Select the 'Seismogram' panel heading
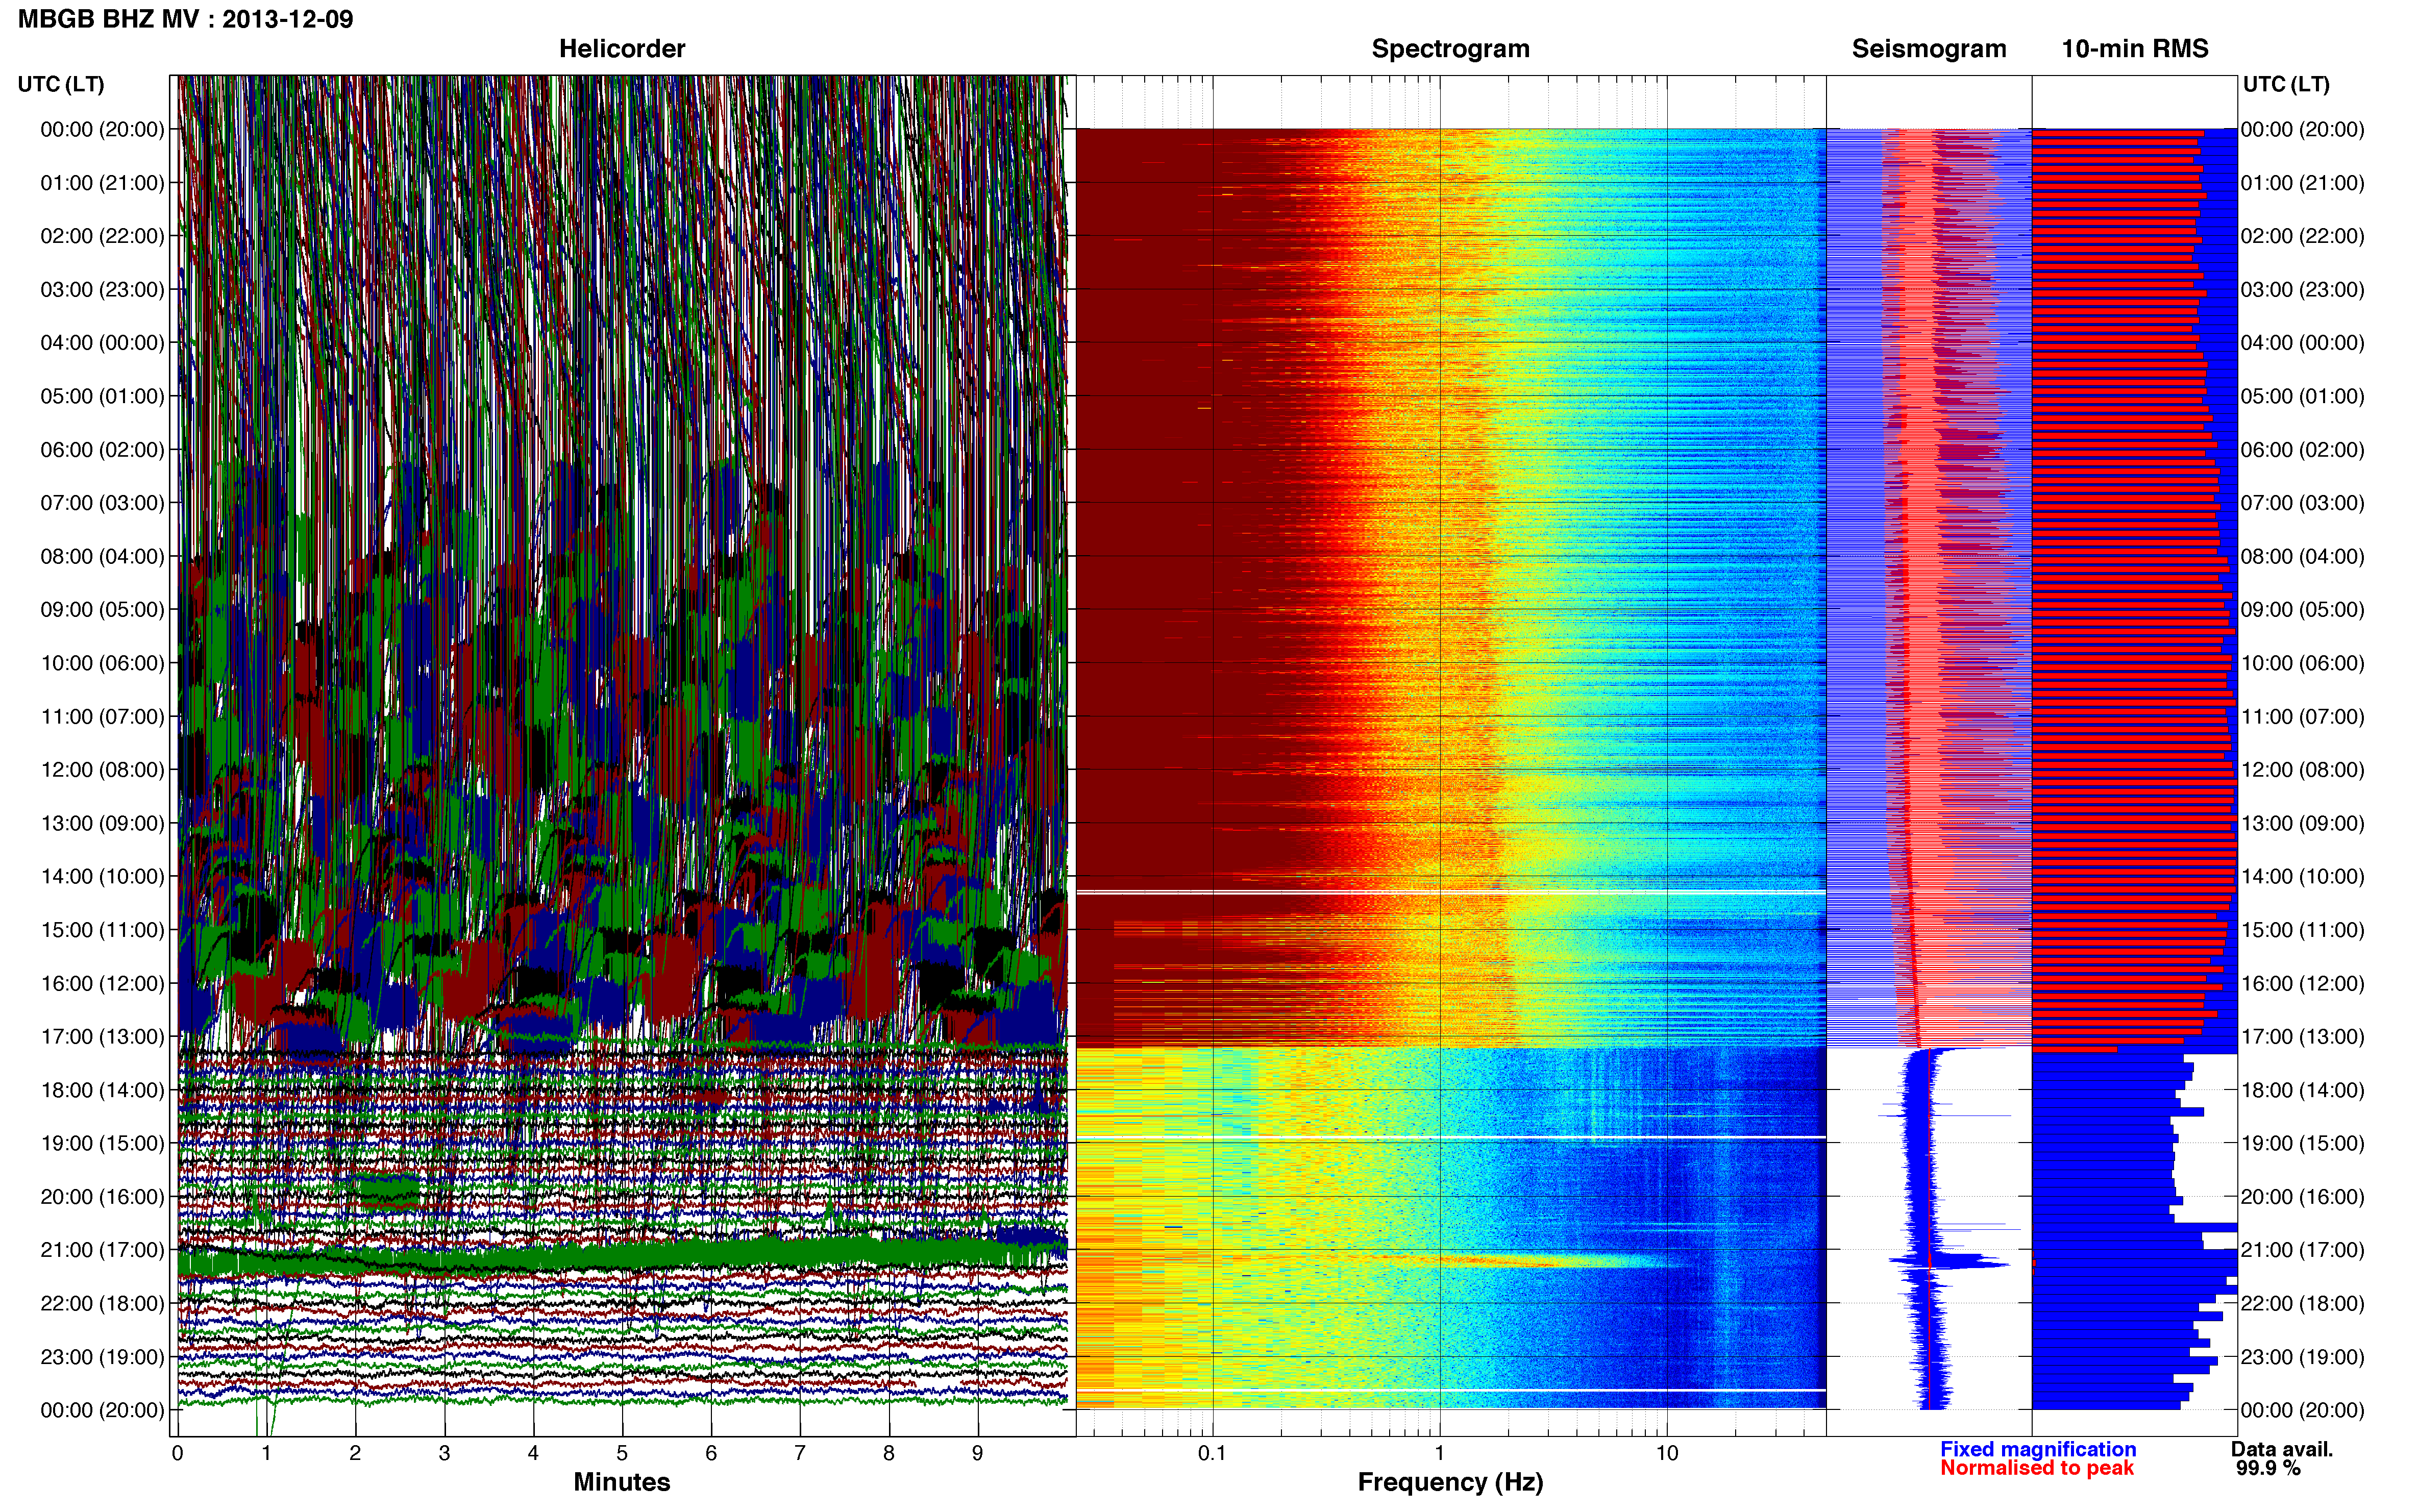The height and width of the screenshot is (1512, 2419). (x=1929, y=48)
